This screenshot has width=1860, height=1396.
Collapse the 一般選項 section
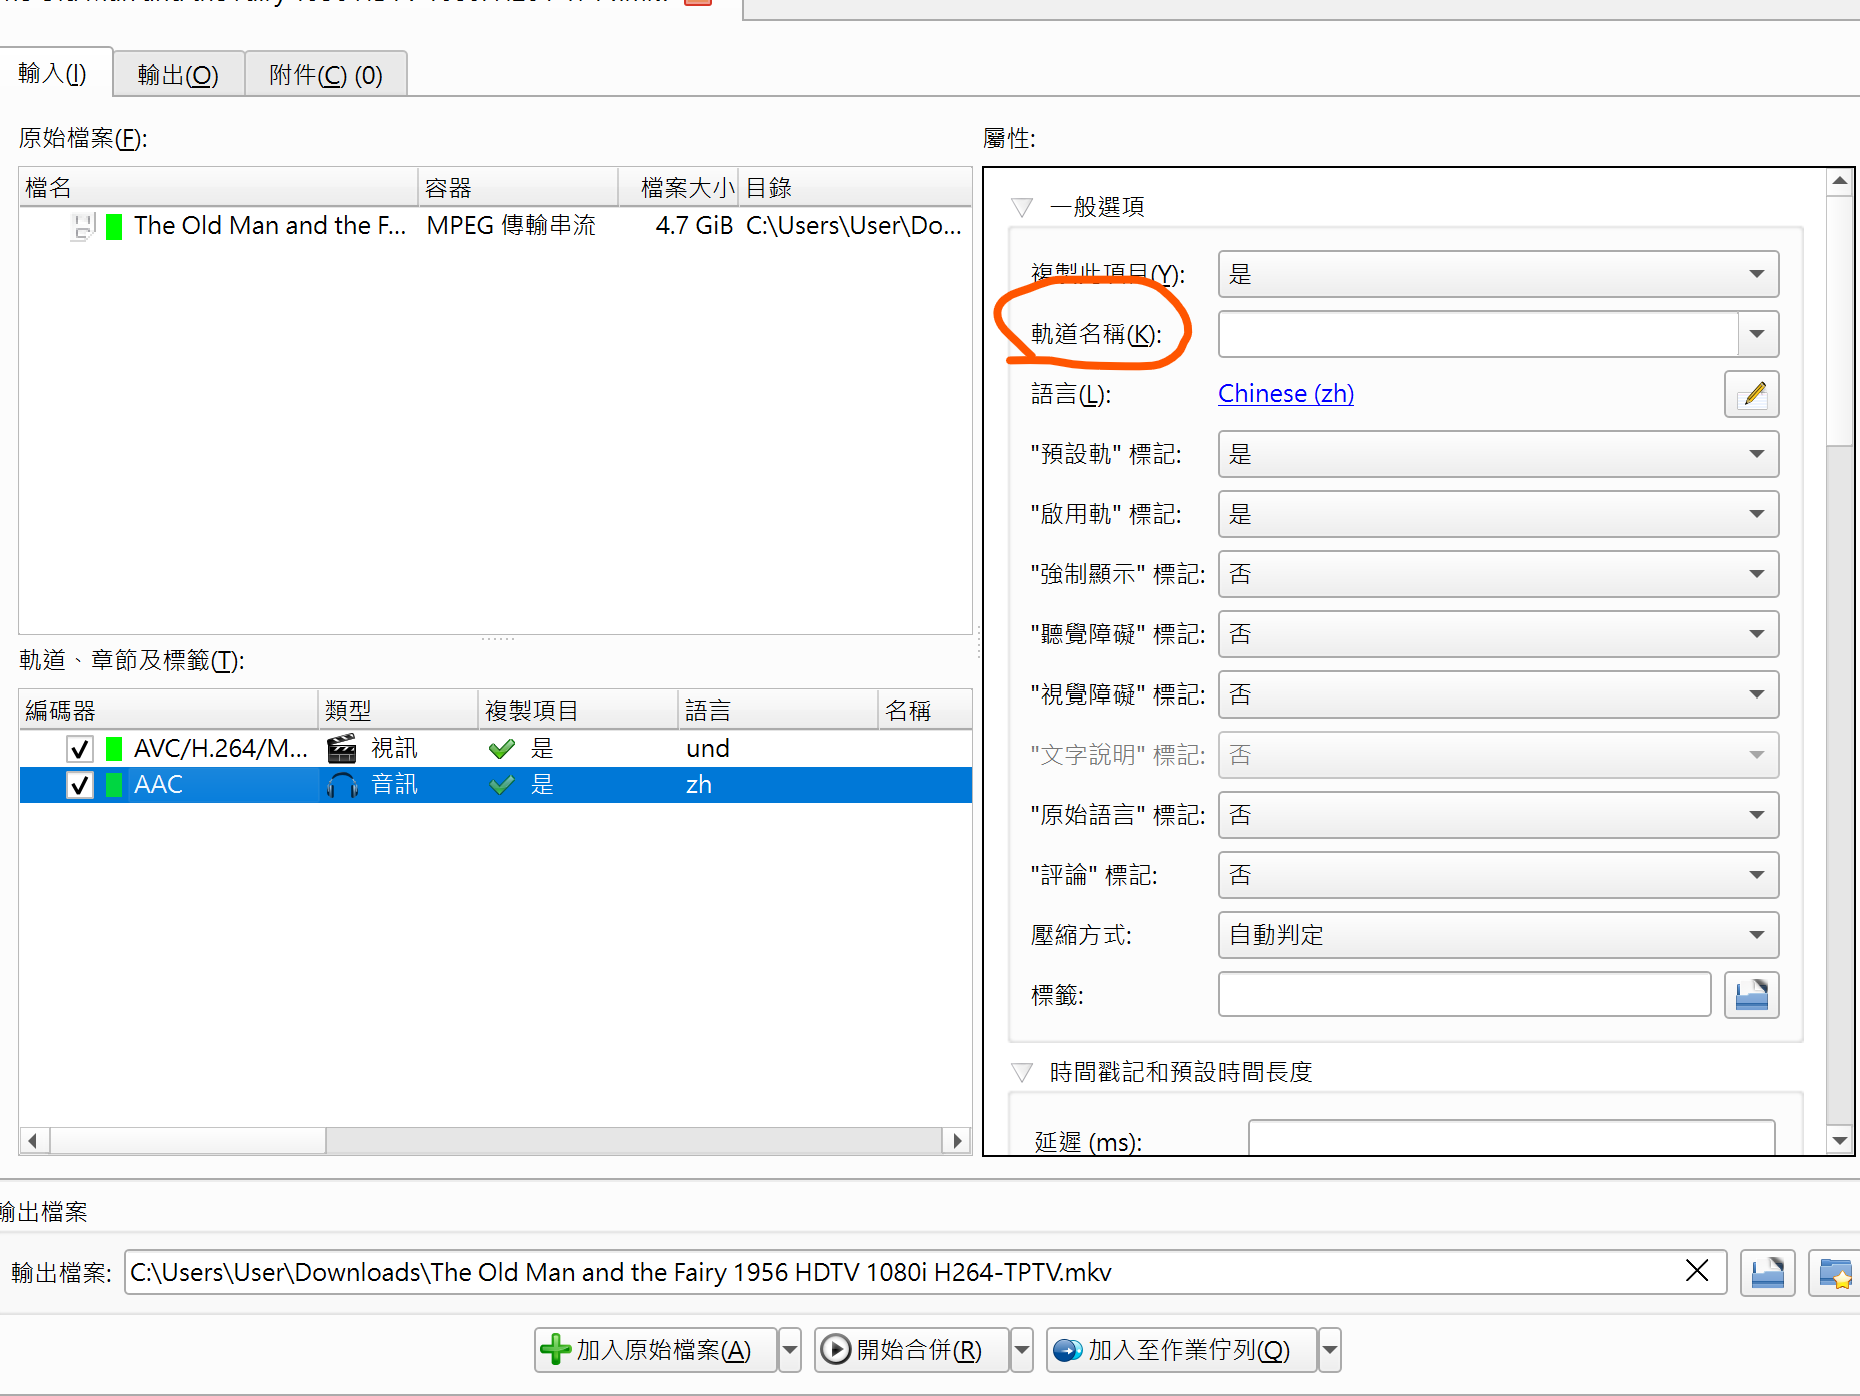pos(1021,207)
